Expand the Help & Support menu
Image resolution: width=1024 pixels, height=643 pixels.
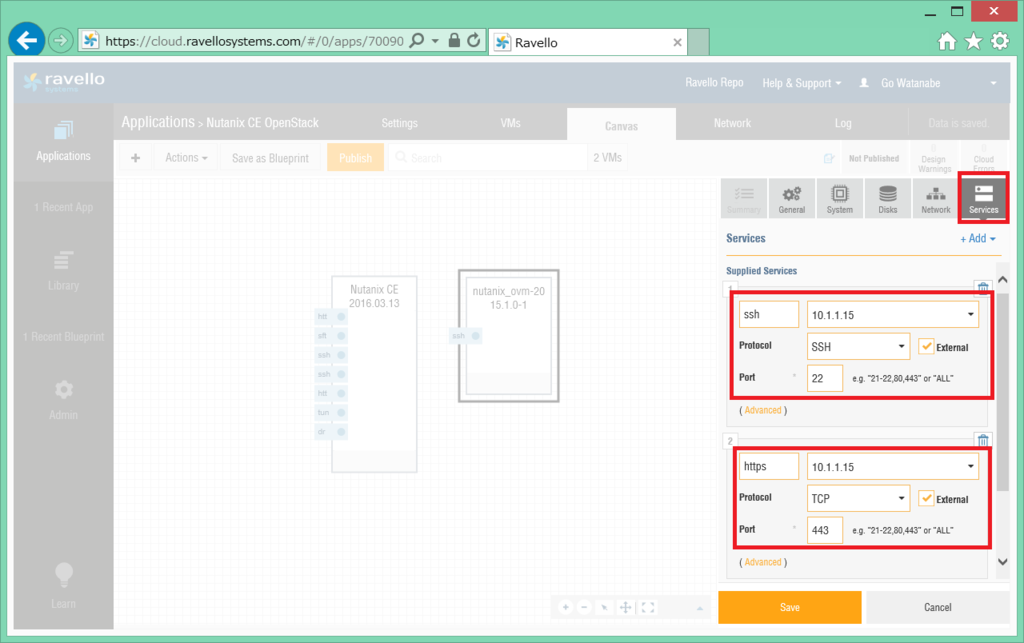tap(802, 83)
